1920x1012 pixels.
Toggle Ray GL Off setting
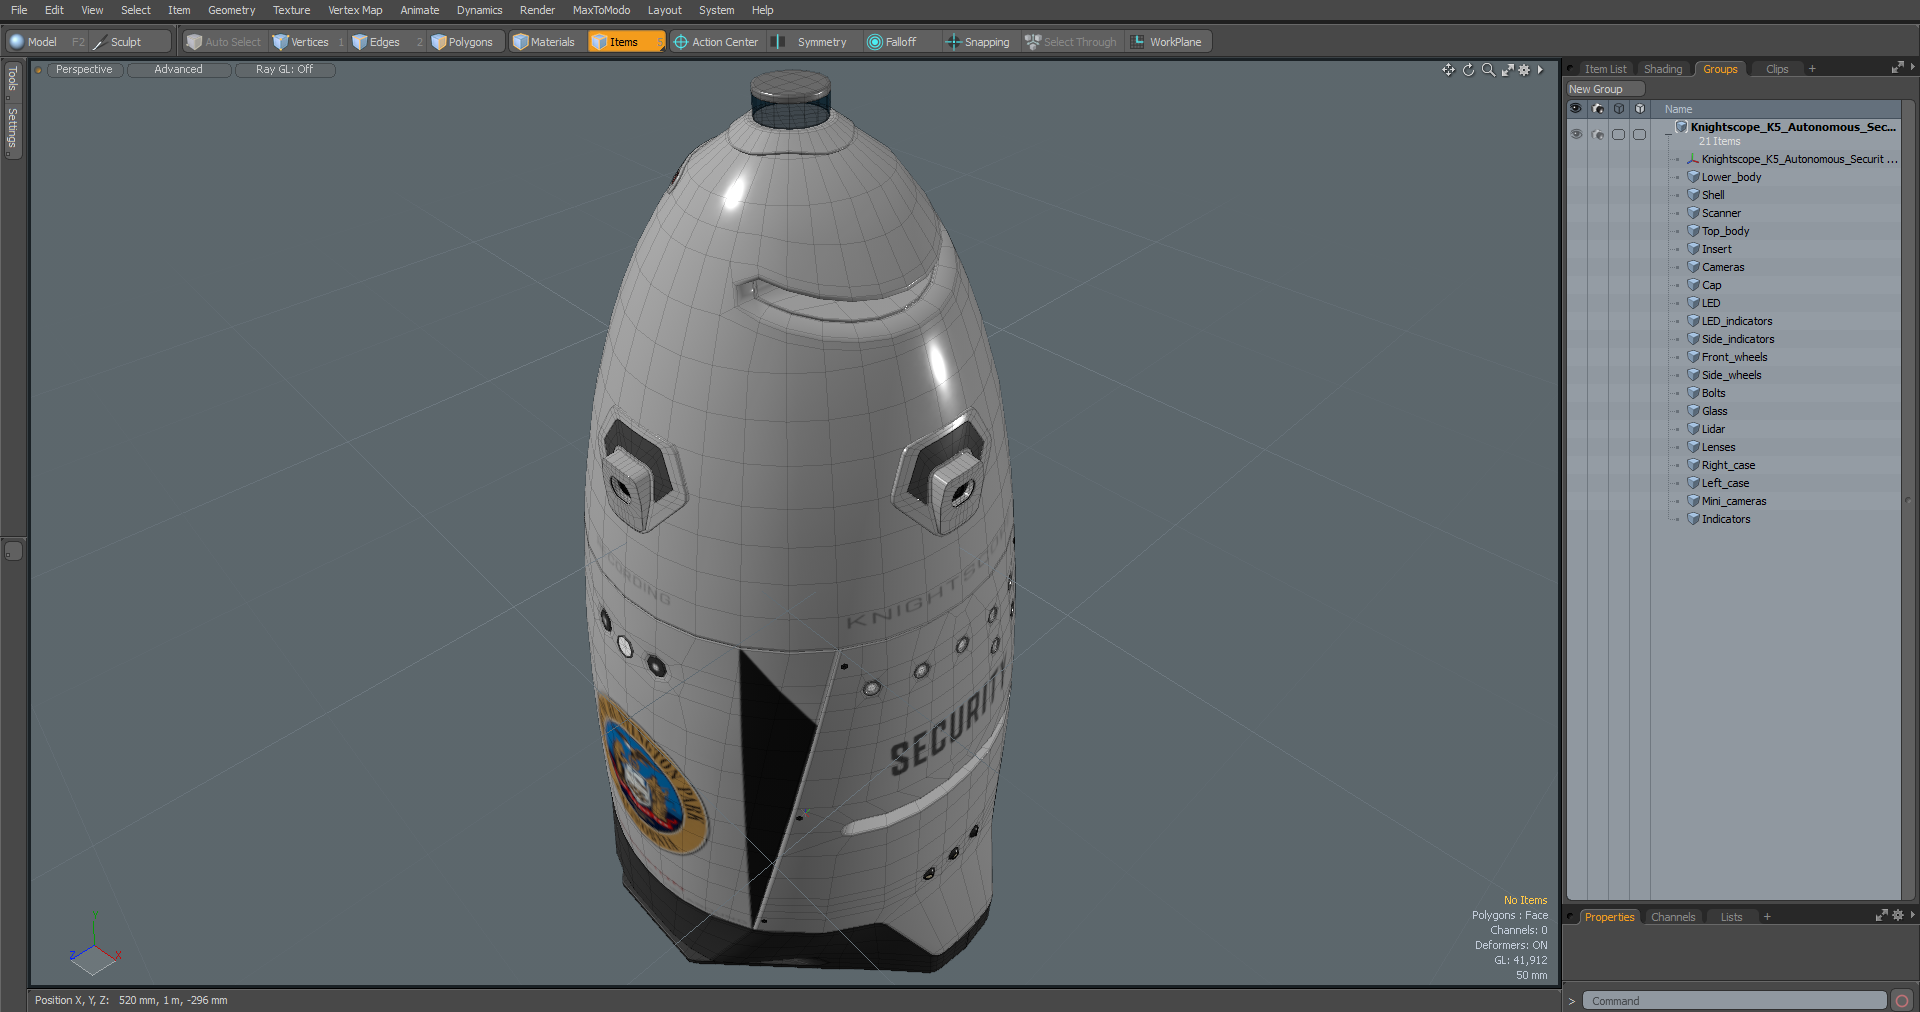[284, 70]
